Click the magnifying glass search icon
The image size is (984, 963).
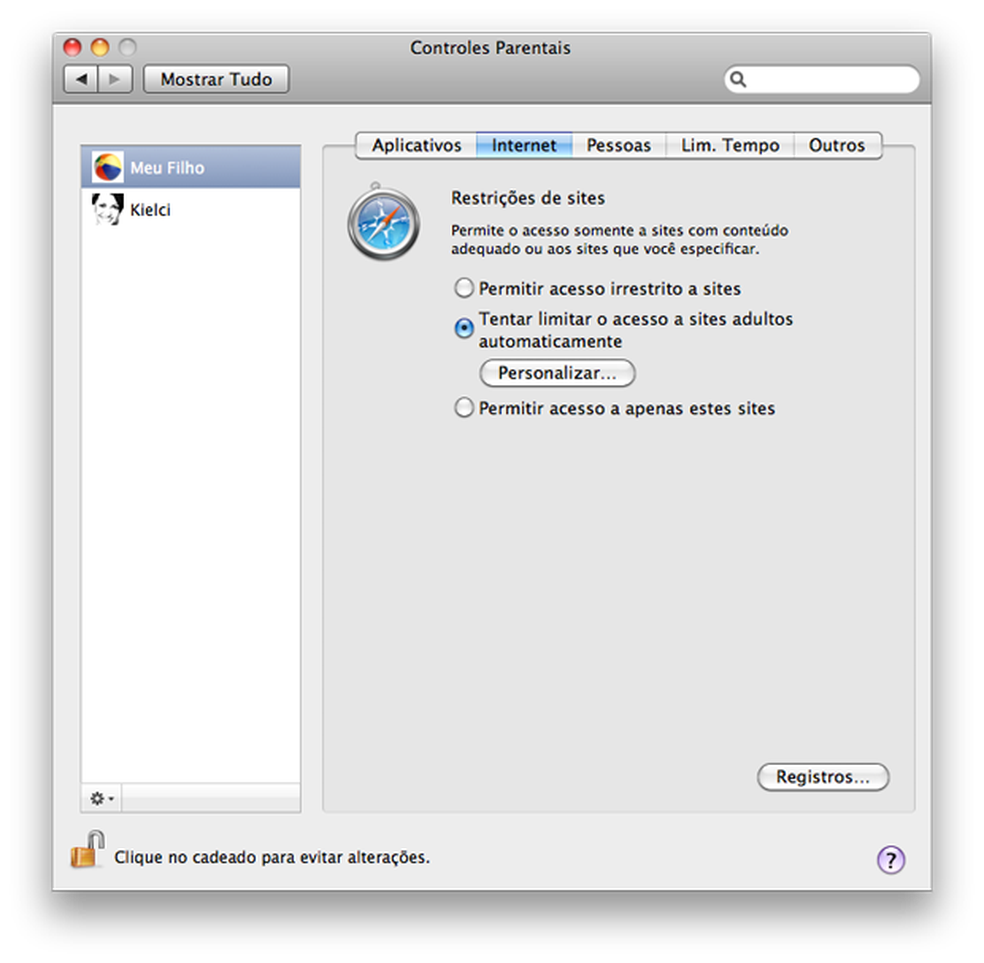738,79
